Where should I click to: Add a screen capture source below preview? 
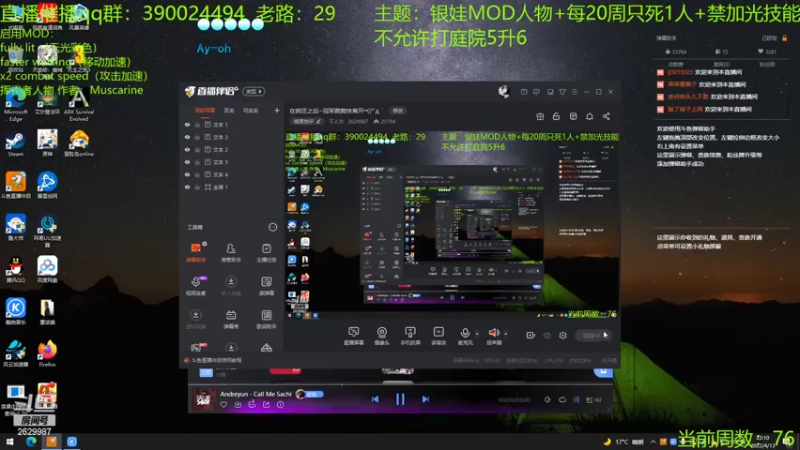[354, 335]
